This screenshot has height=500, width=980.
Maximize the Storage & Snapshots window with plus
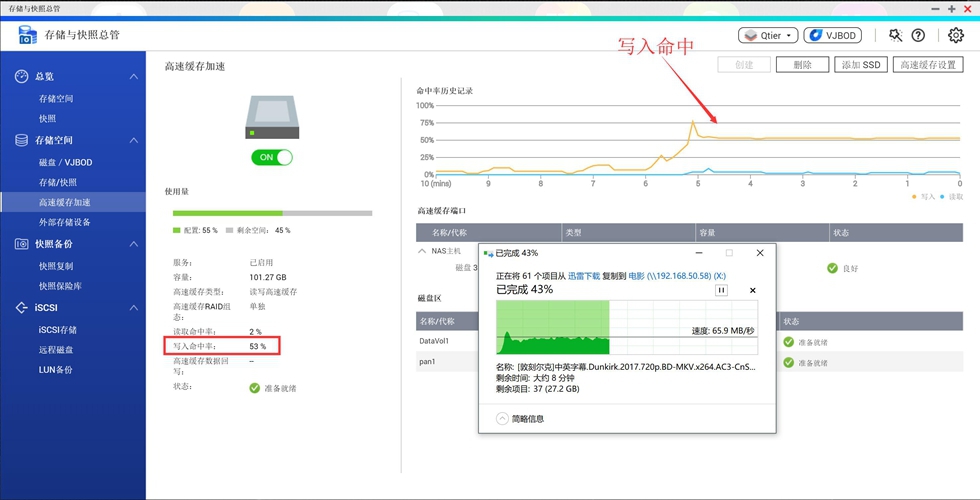[952, 9]
